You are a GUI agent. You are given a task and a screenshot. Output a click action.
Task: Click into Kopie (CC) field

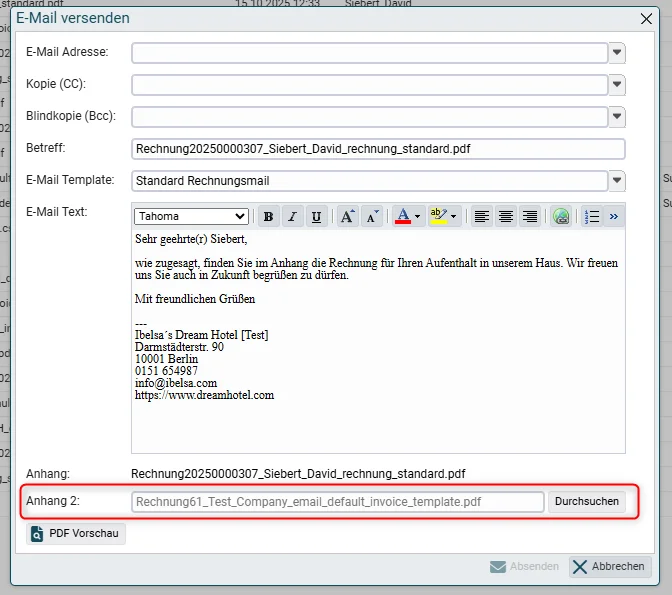369,84
